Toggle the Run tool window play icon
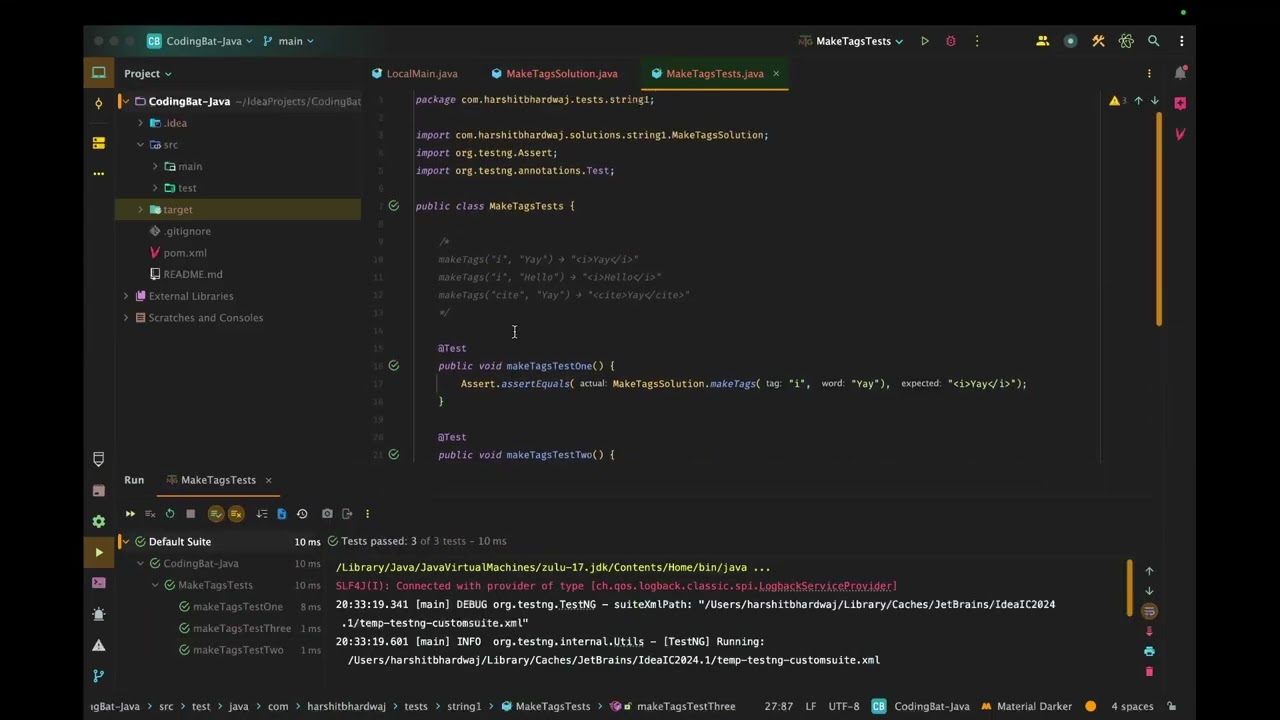The width and height of the screenshot is (1280, 720). 98,552
